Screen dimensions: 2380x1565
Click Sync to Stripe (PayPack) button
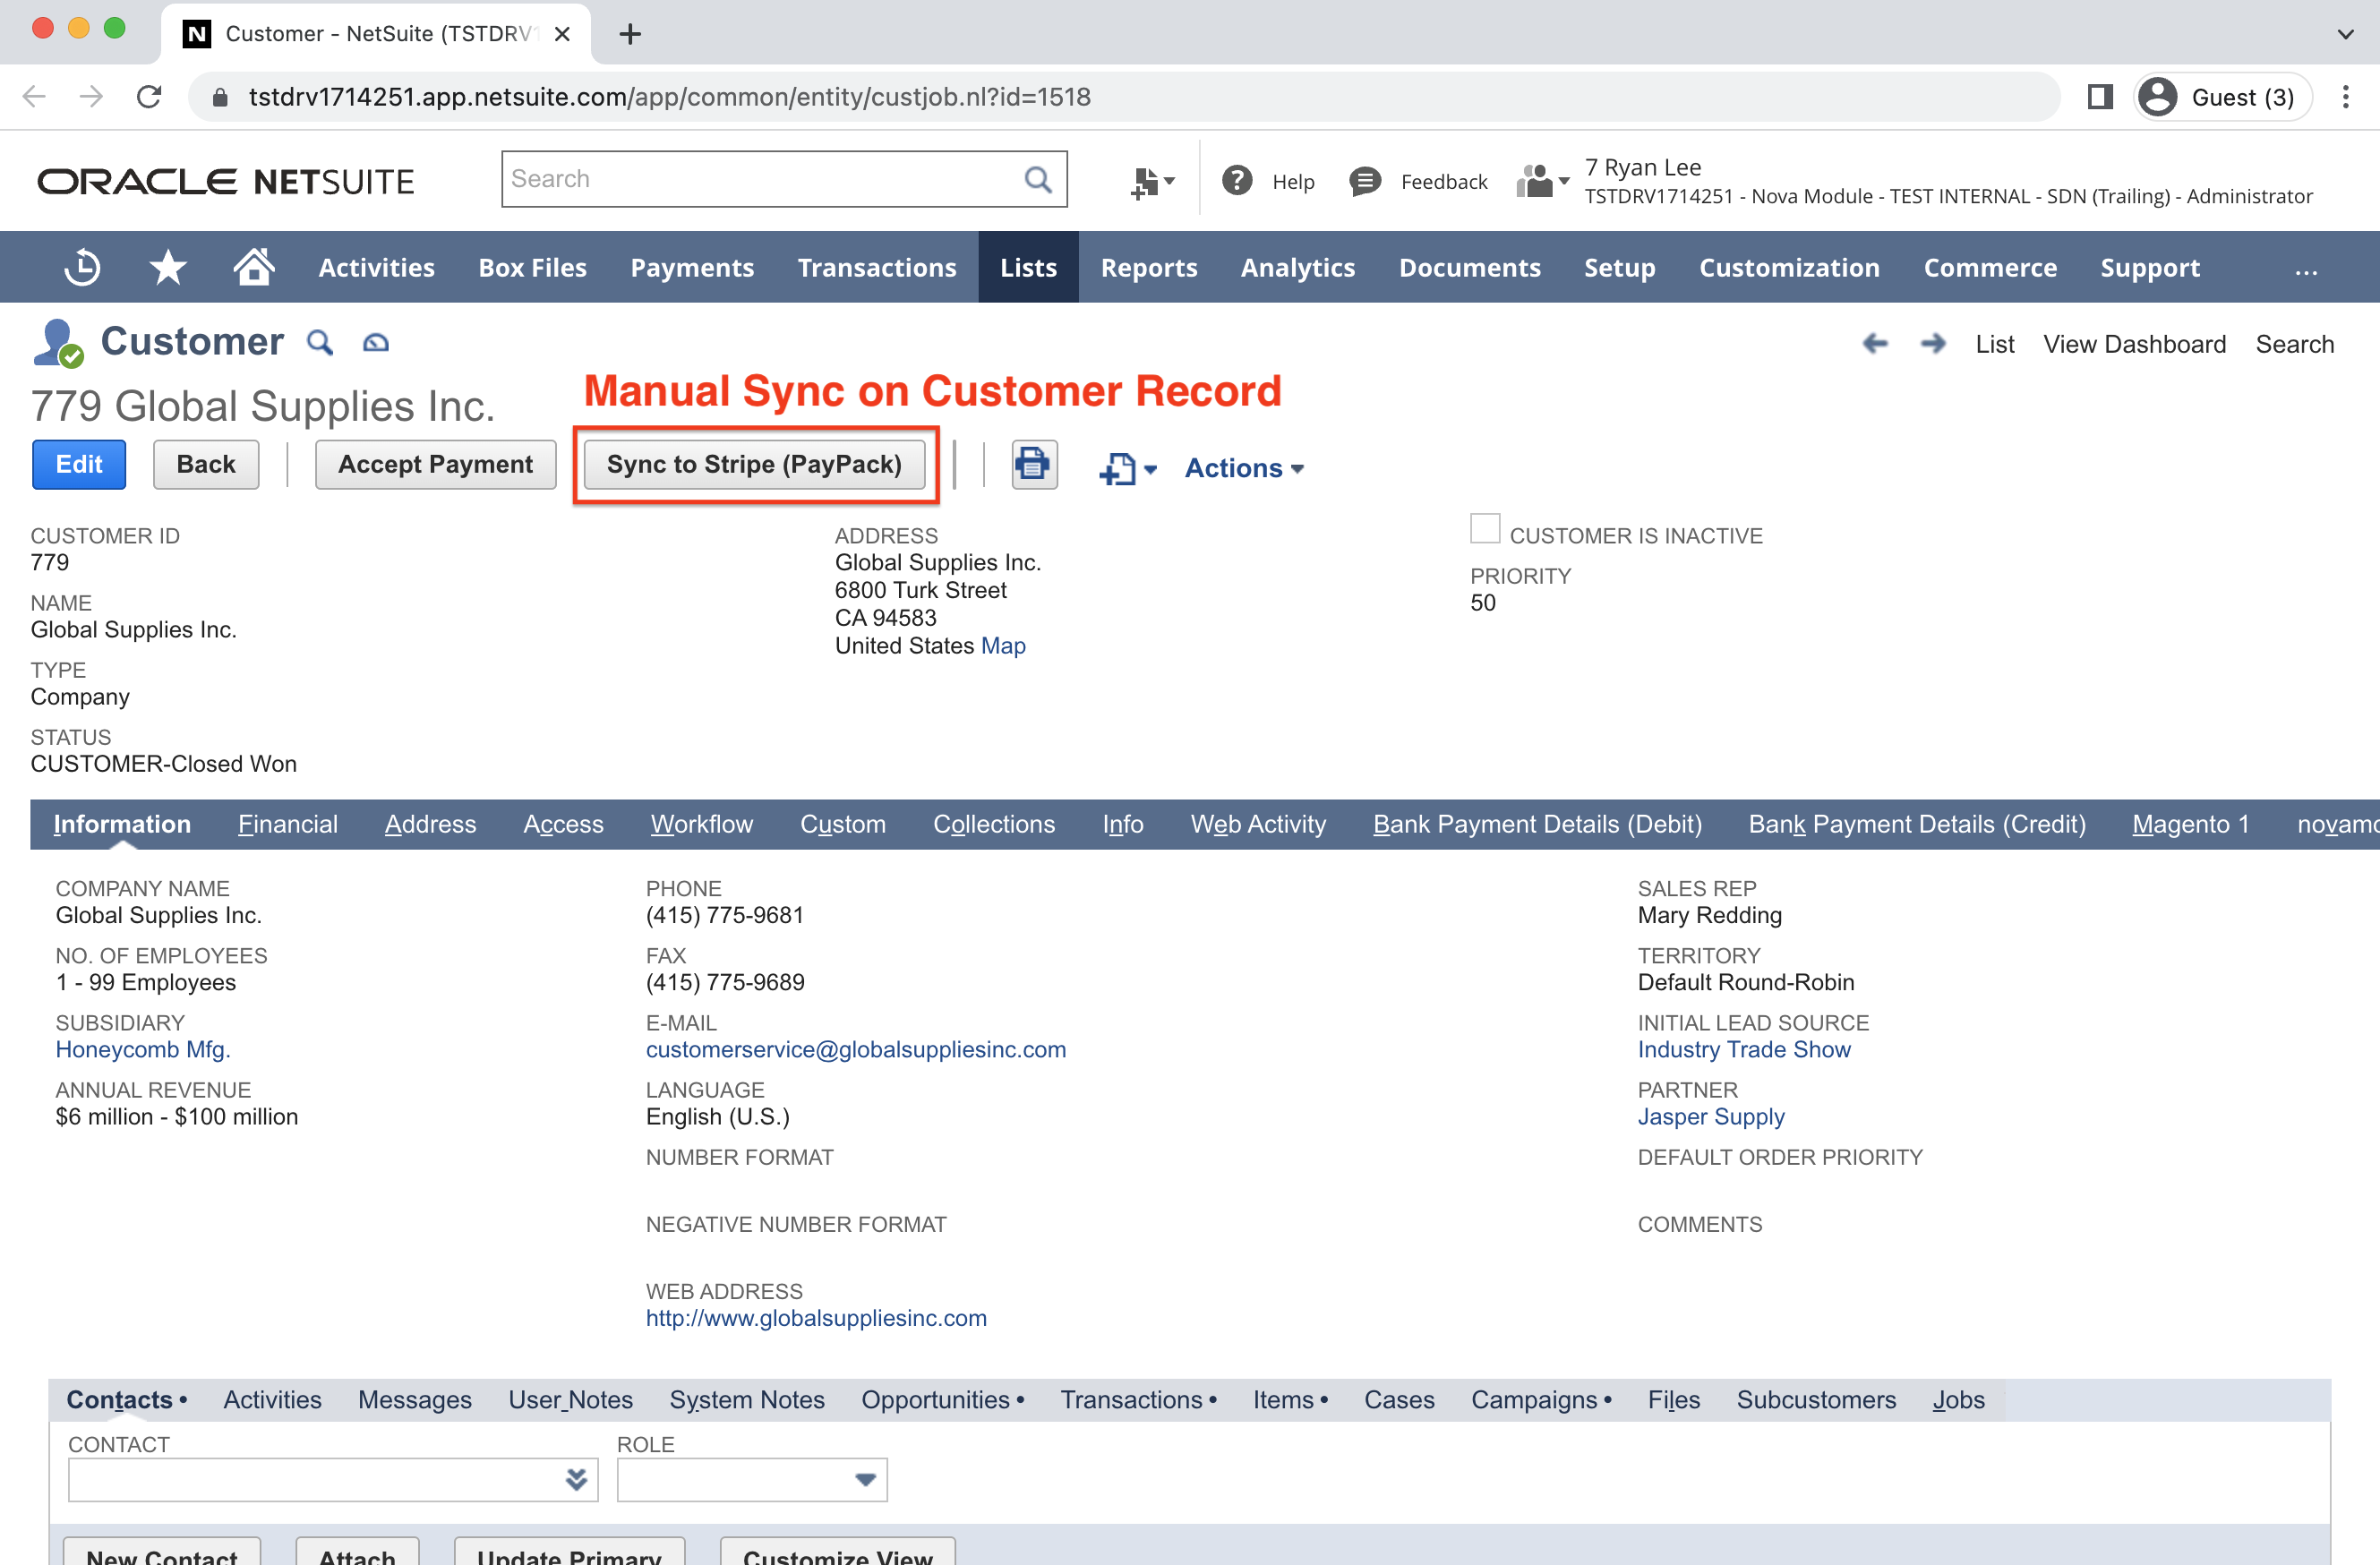pyautogui.click(x=754, y=464)
